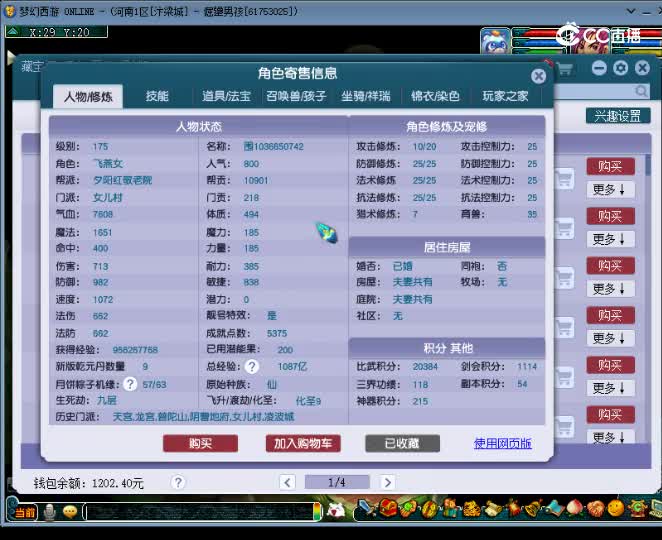Open the 玩家之家 tab
The image size is (662, 540).
[x=505, y=96]
